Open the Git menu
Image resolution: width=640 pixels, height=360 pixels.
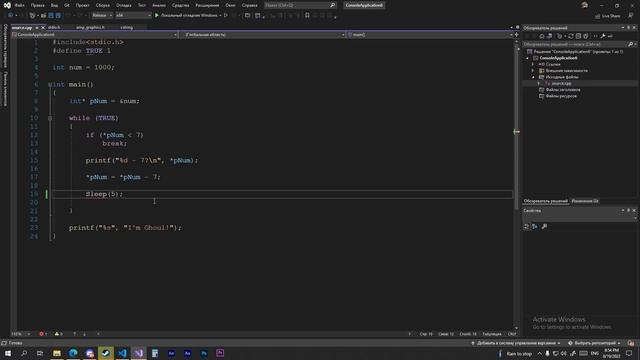(67, 5)
